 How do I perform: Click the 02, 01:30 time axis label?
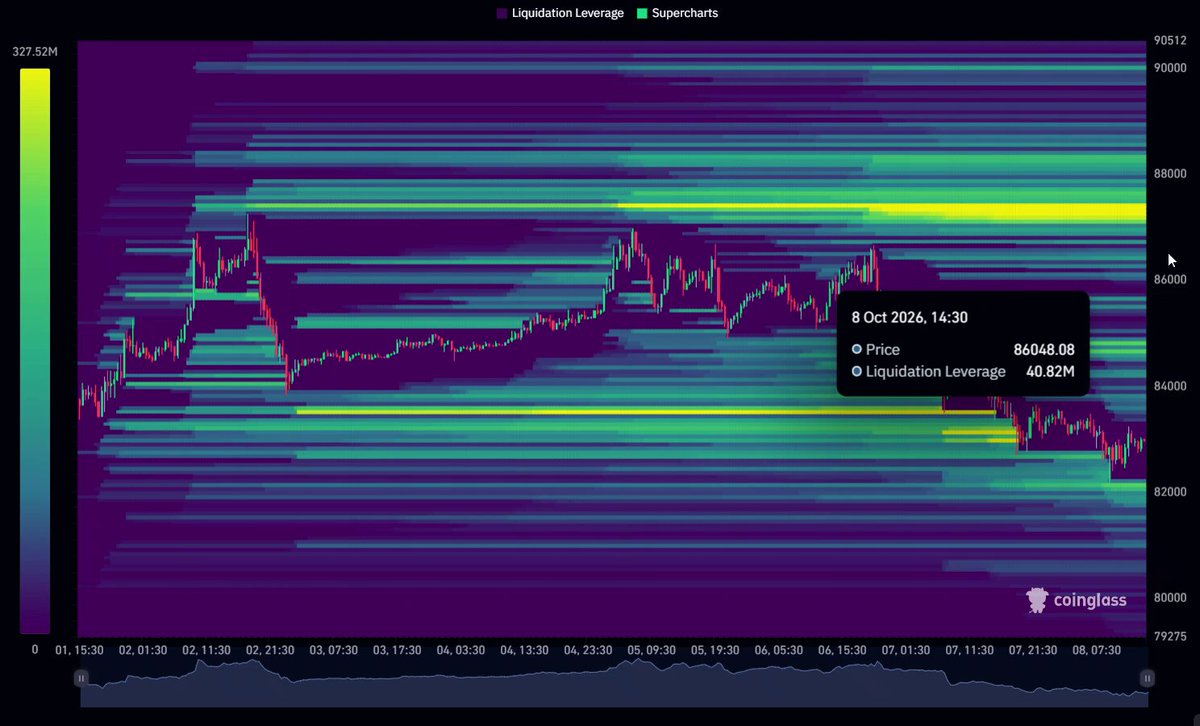[x=143, y=650]
